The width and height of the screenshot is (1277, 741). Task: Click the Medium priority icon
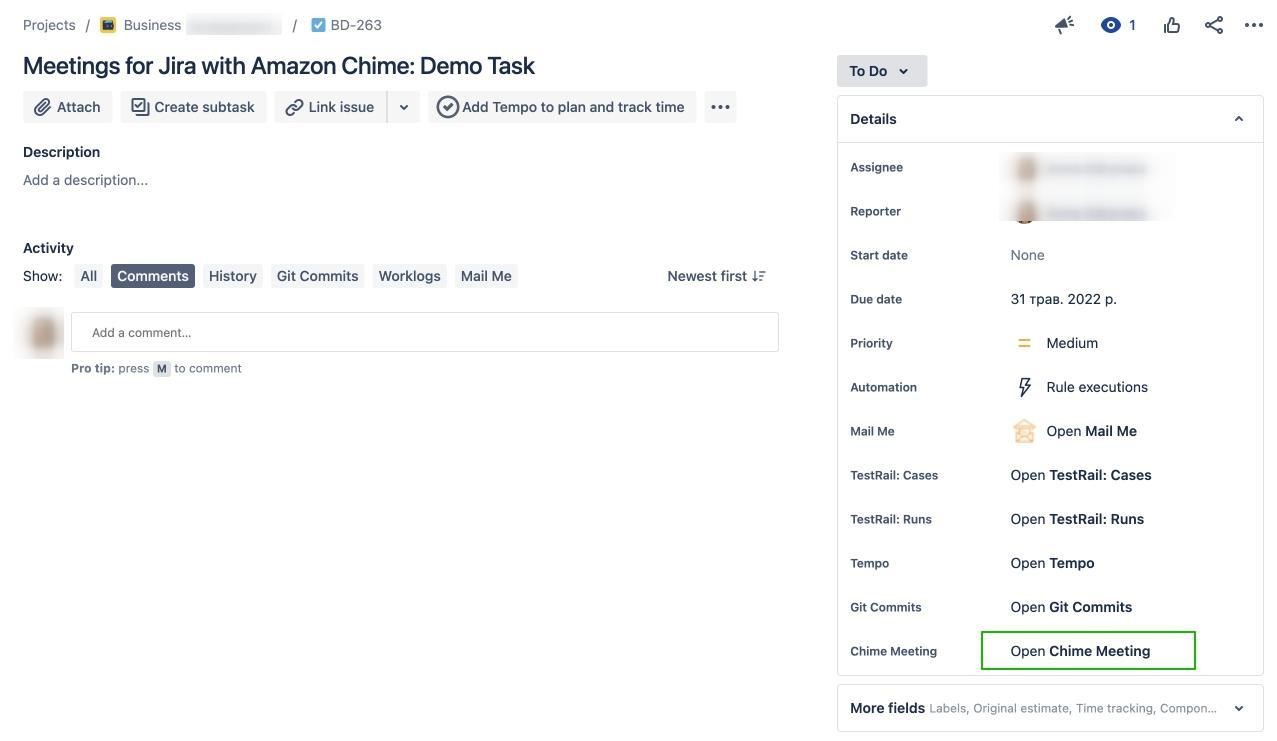point(1024,343)
